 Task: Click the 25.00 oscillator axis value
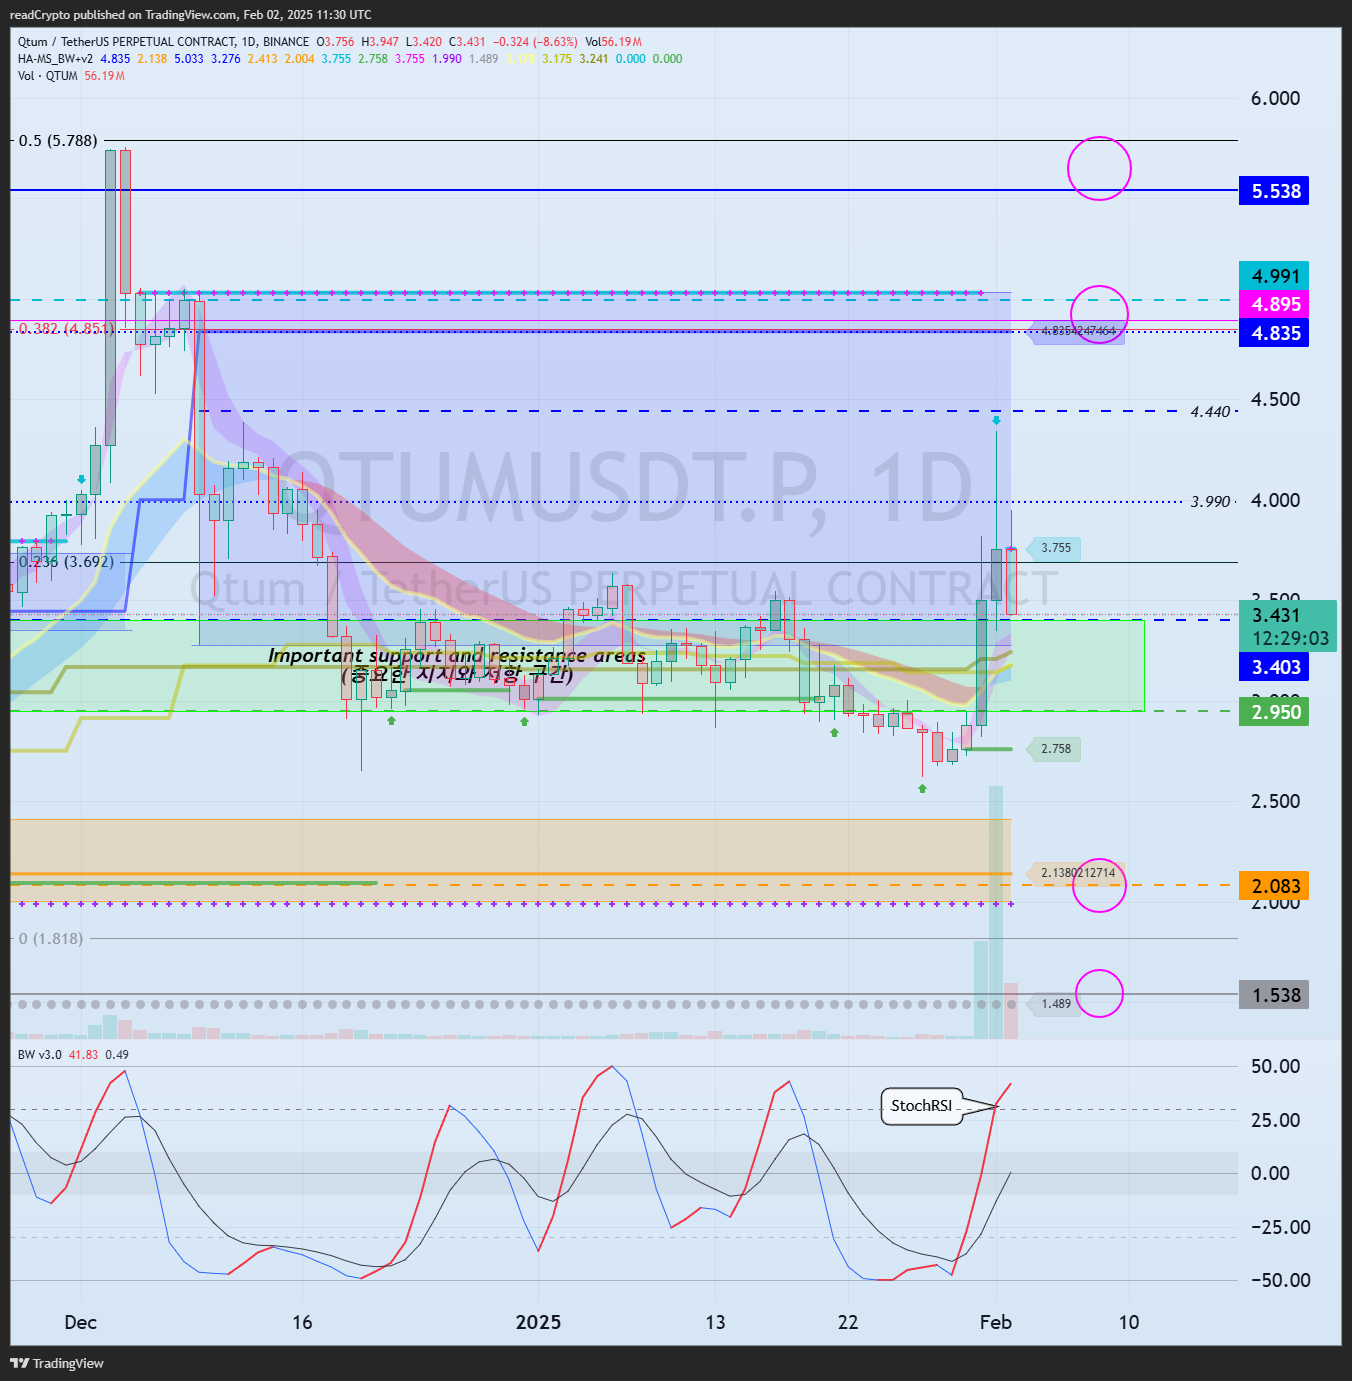(1275, 1120)
